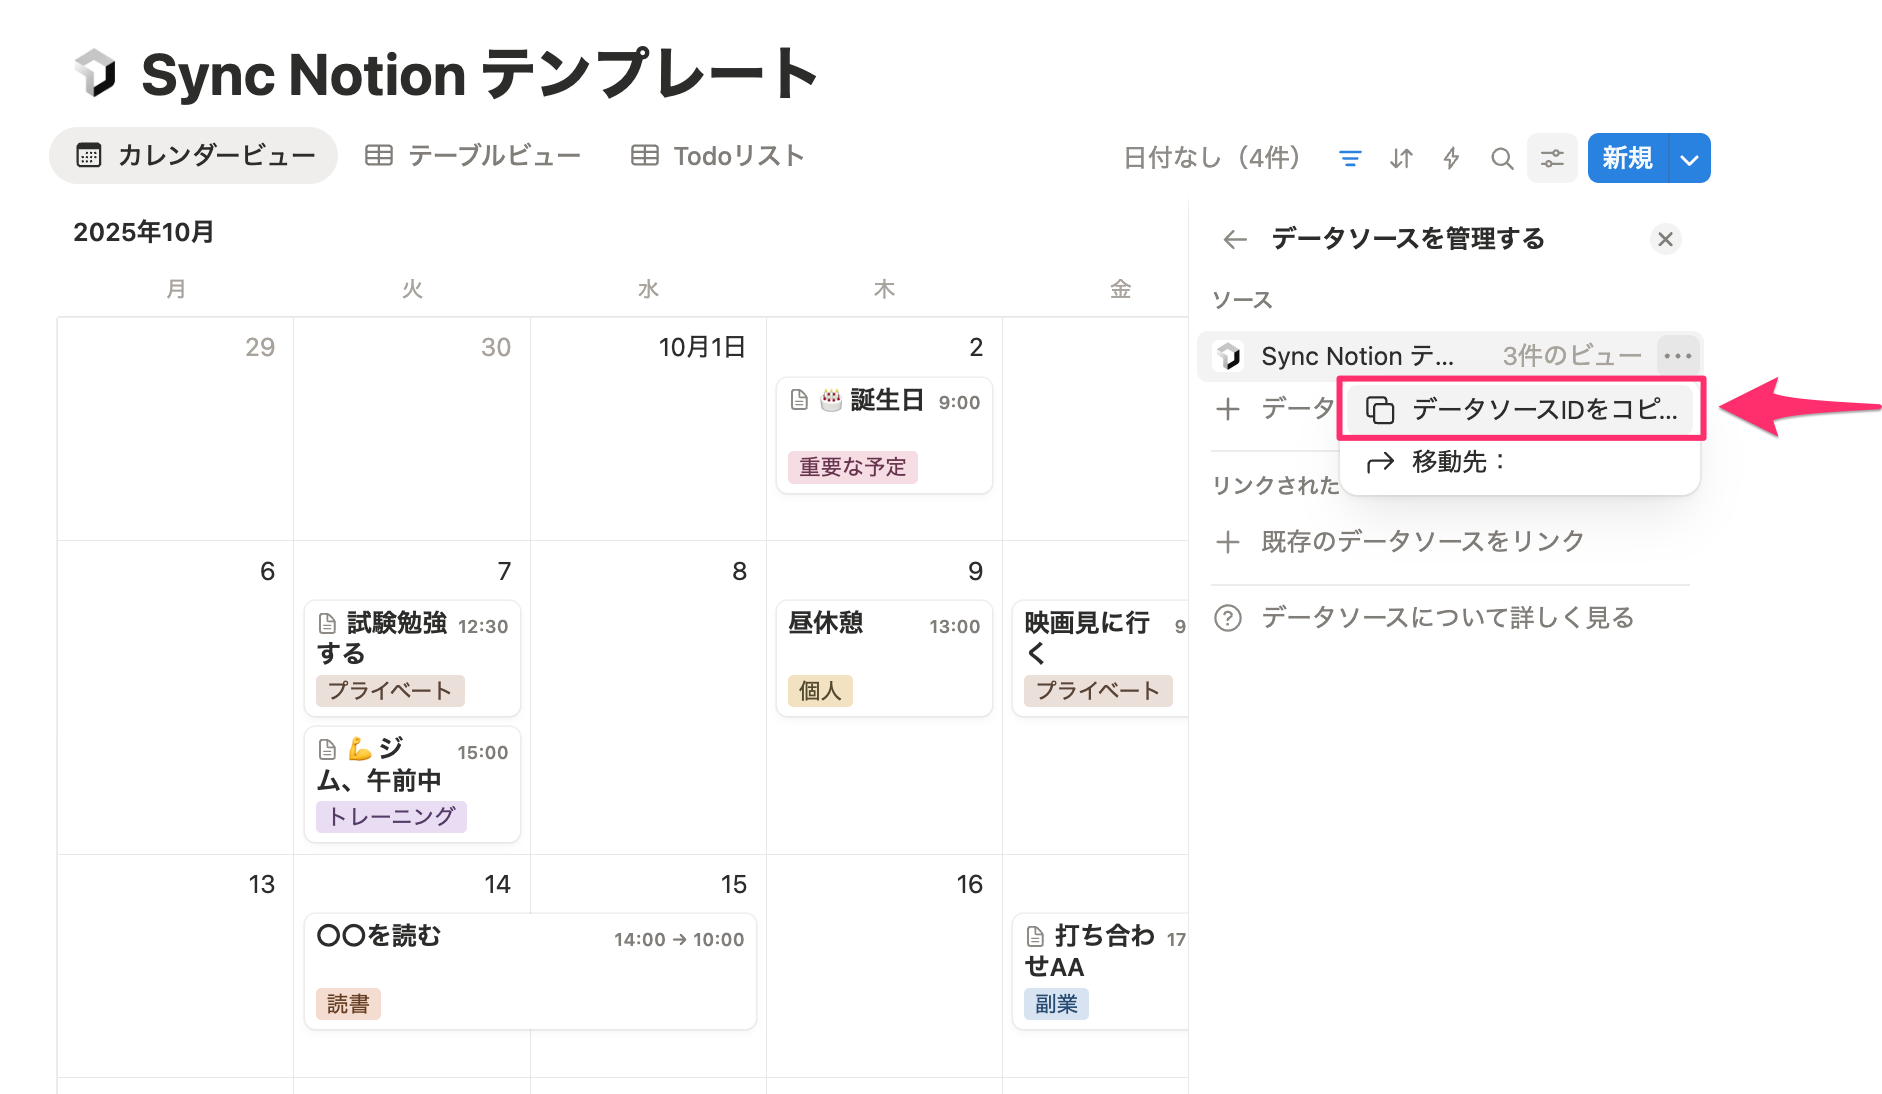Click the filter icon in toolbar
1882x1094 pixels.
(1350, 158)
